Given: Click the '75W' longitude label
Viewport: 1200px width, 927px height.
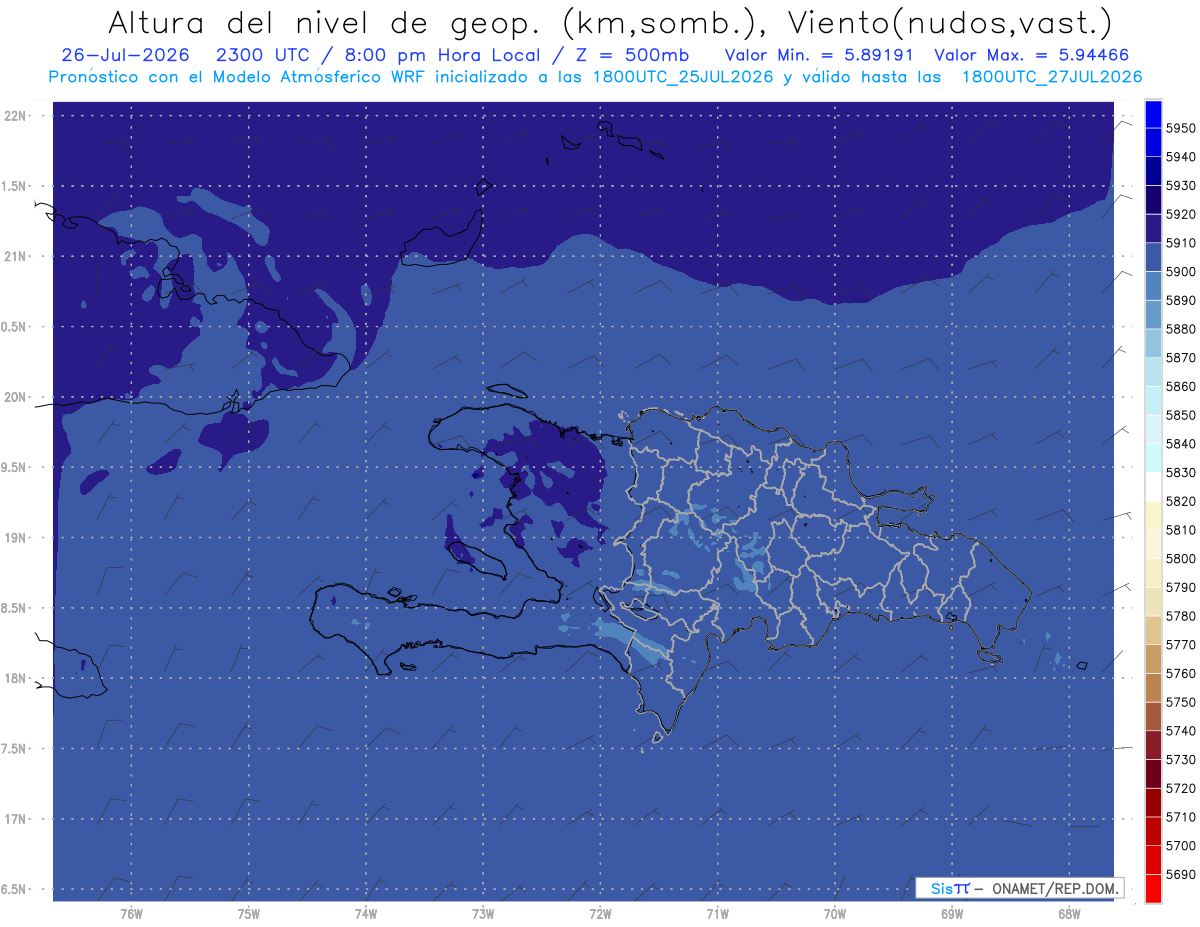Looking at the screenshot, I should tap(249, 914).
